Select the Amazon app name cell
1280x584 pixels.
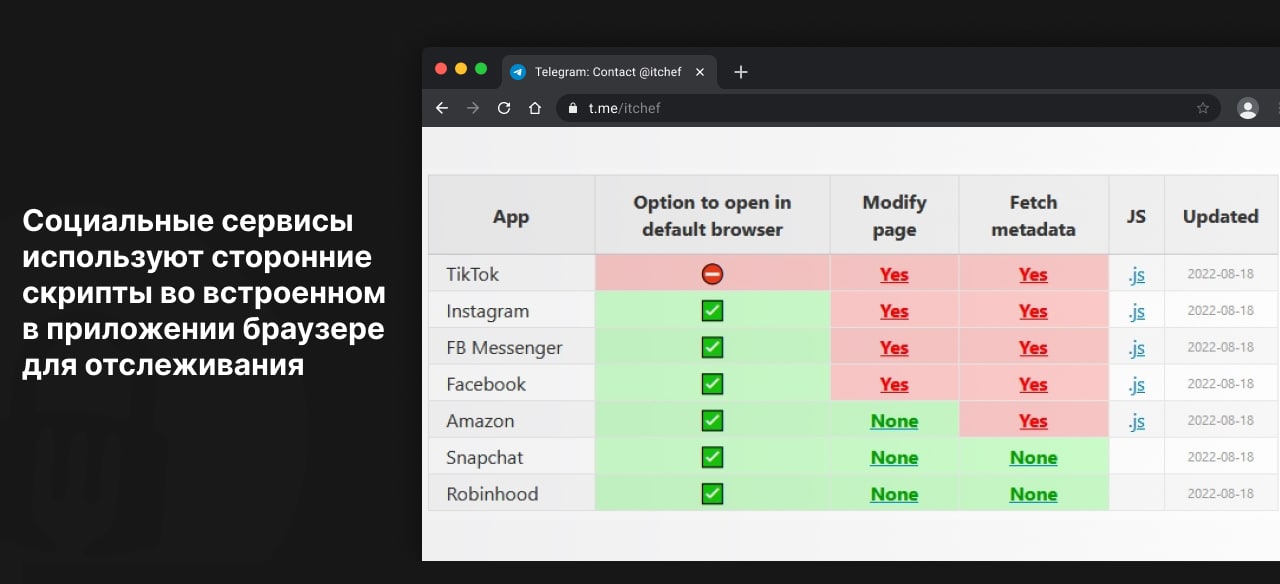point(511,421)
